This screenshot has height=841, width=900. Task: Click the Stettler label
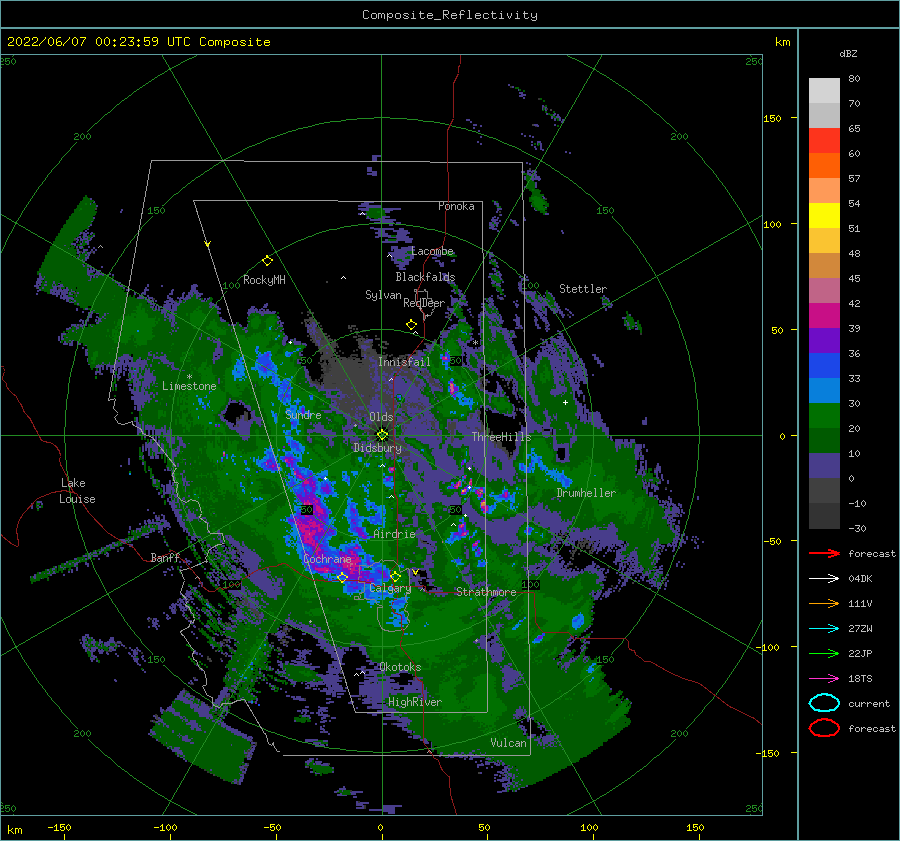tap(583, 289)
